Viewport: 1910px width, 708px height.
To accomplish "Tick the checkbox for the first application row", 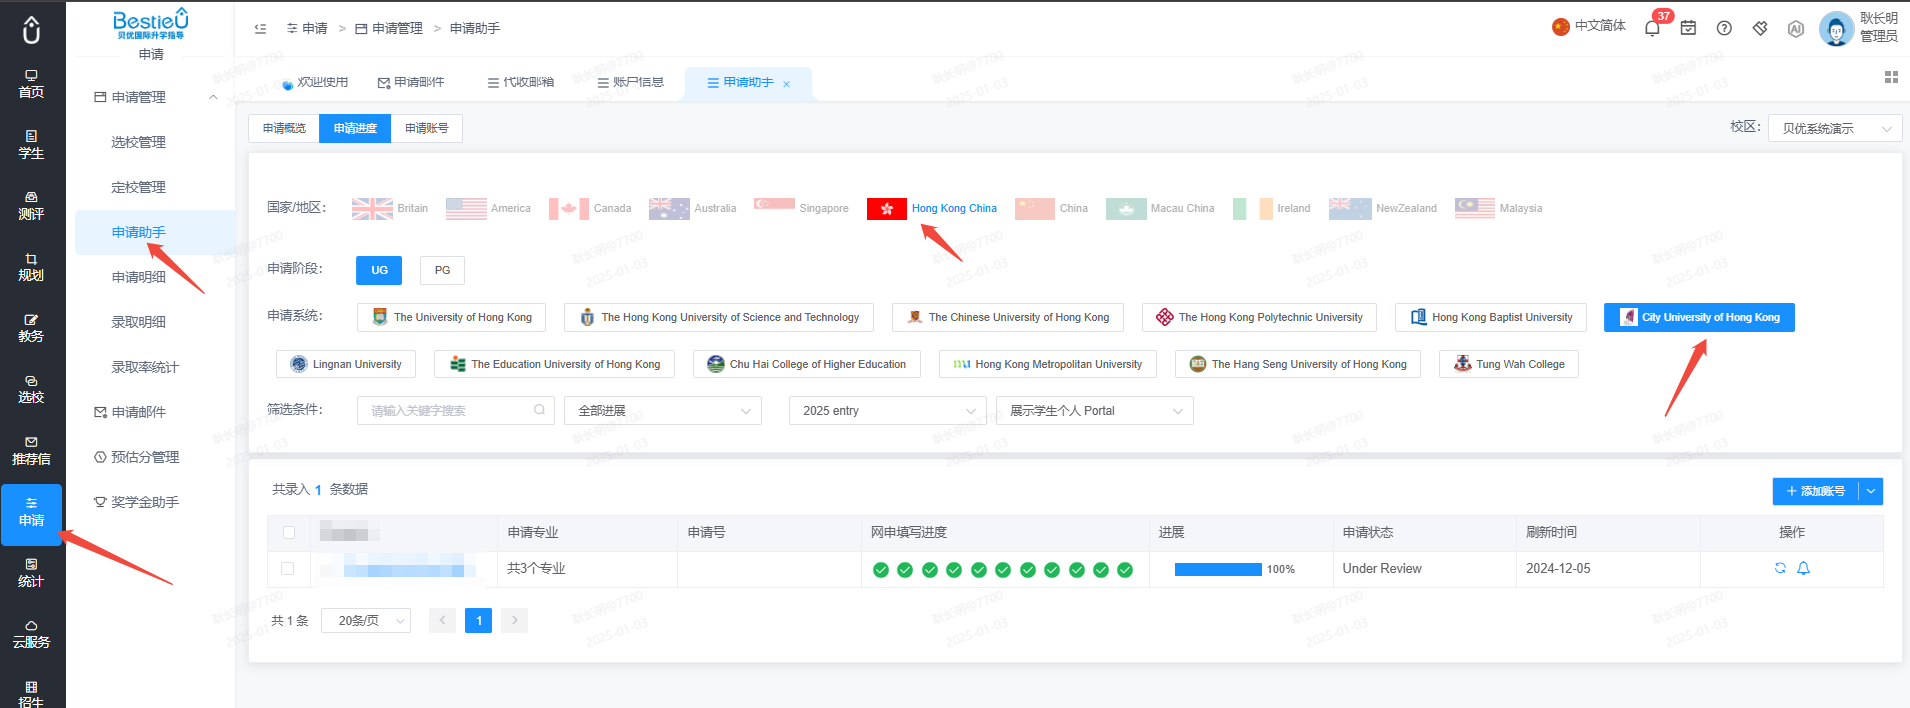I will click(x=288, y=568).
